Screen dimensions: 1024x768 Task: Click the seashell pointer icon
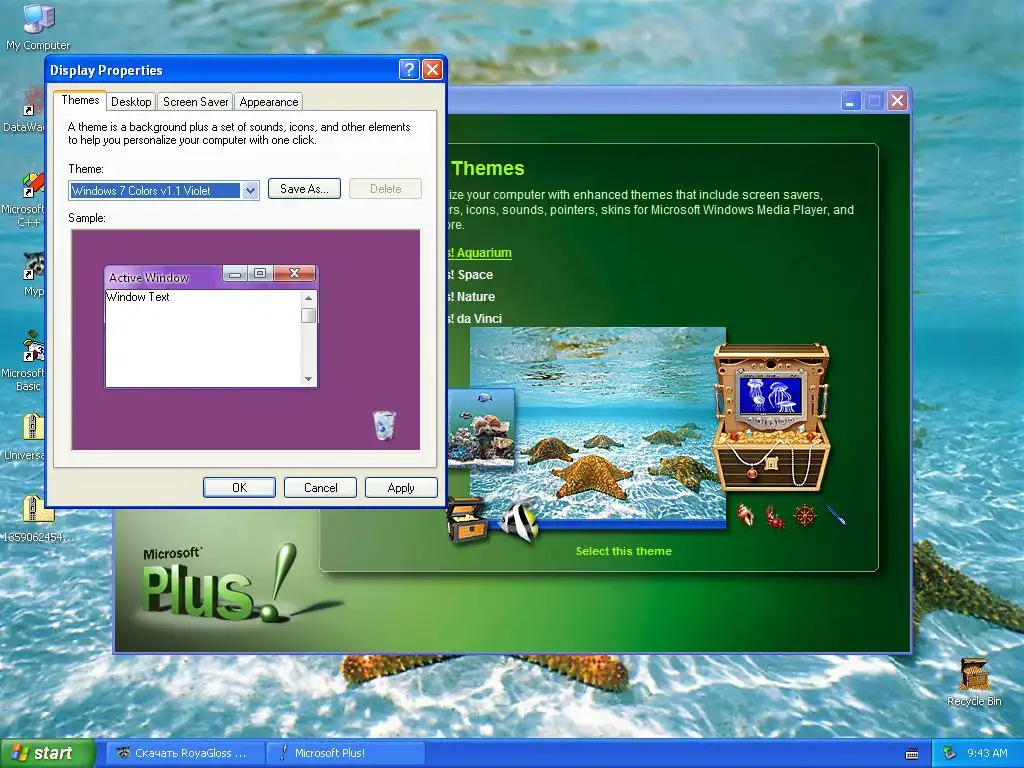coord(746,515)
